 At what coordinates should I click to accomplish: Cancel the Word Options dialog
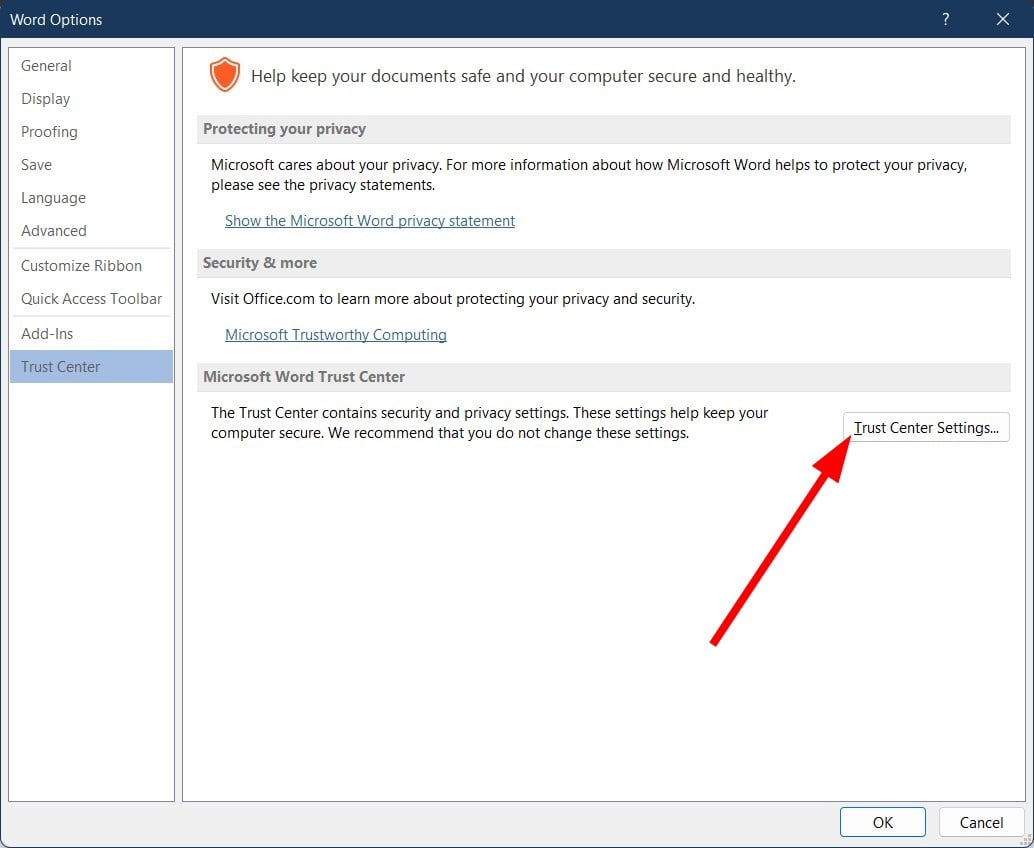(x=981, y=822)
